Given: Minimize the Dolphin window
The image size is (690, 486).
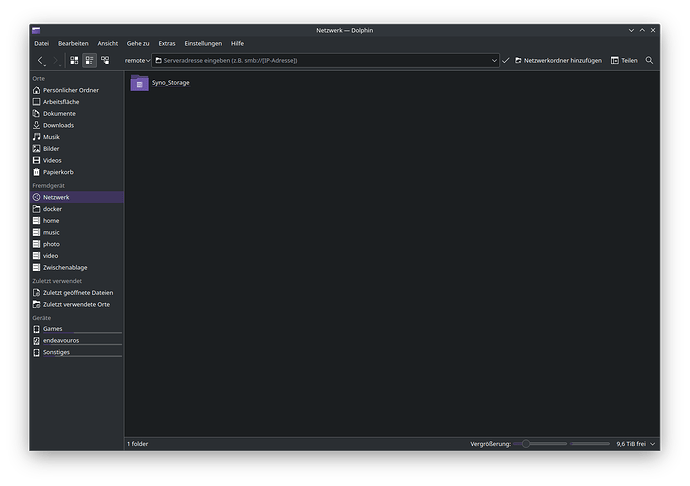Looking at the screenshot, I should 631,30.
